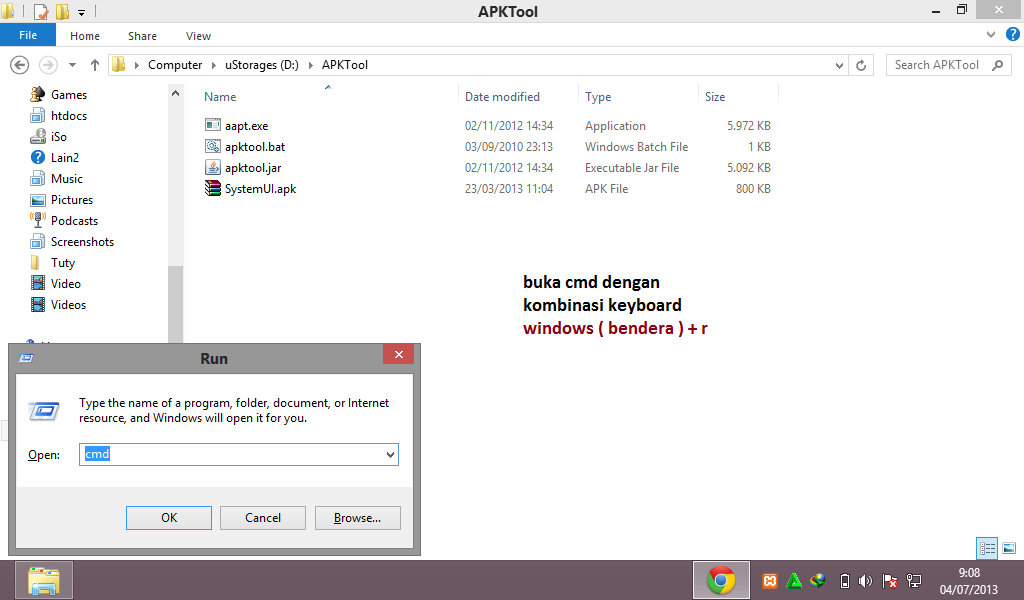
Task: Open the Home ribbon tab
Action: point(85,36)
